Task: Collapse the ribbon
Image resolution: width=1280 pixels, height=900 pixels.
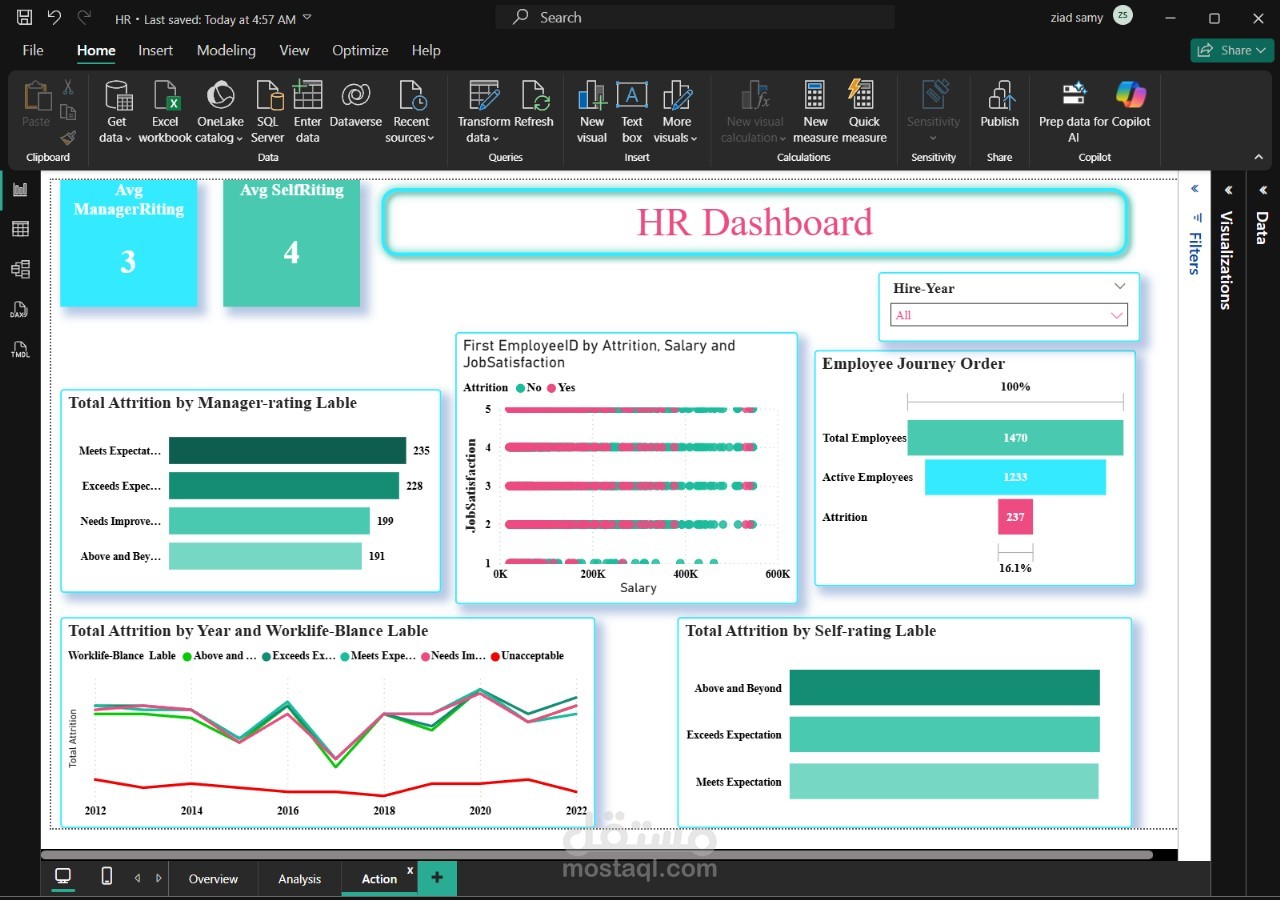Action: (1258, 157)
